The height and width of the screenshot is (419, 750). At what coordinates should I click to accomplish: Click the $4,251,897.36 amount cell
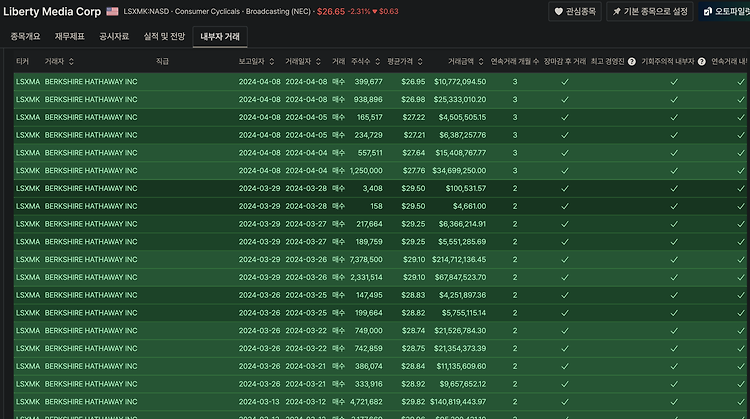pyautogui.click(x=463, y=295)
